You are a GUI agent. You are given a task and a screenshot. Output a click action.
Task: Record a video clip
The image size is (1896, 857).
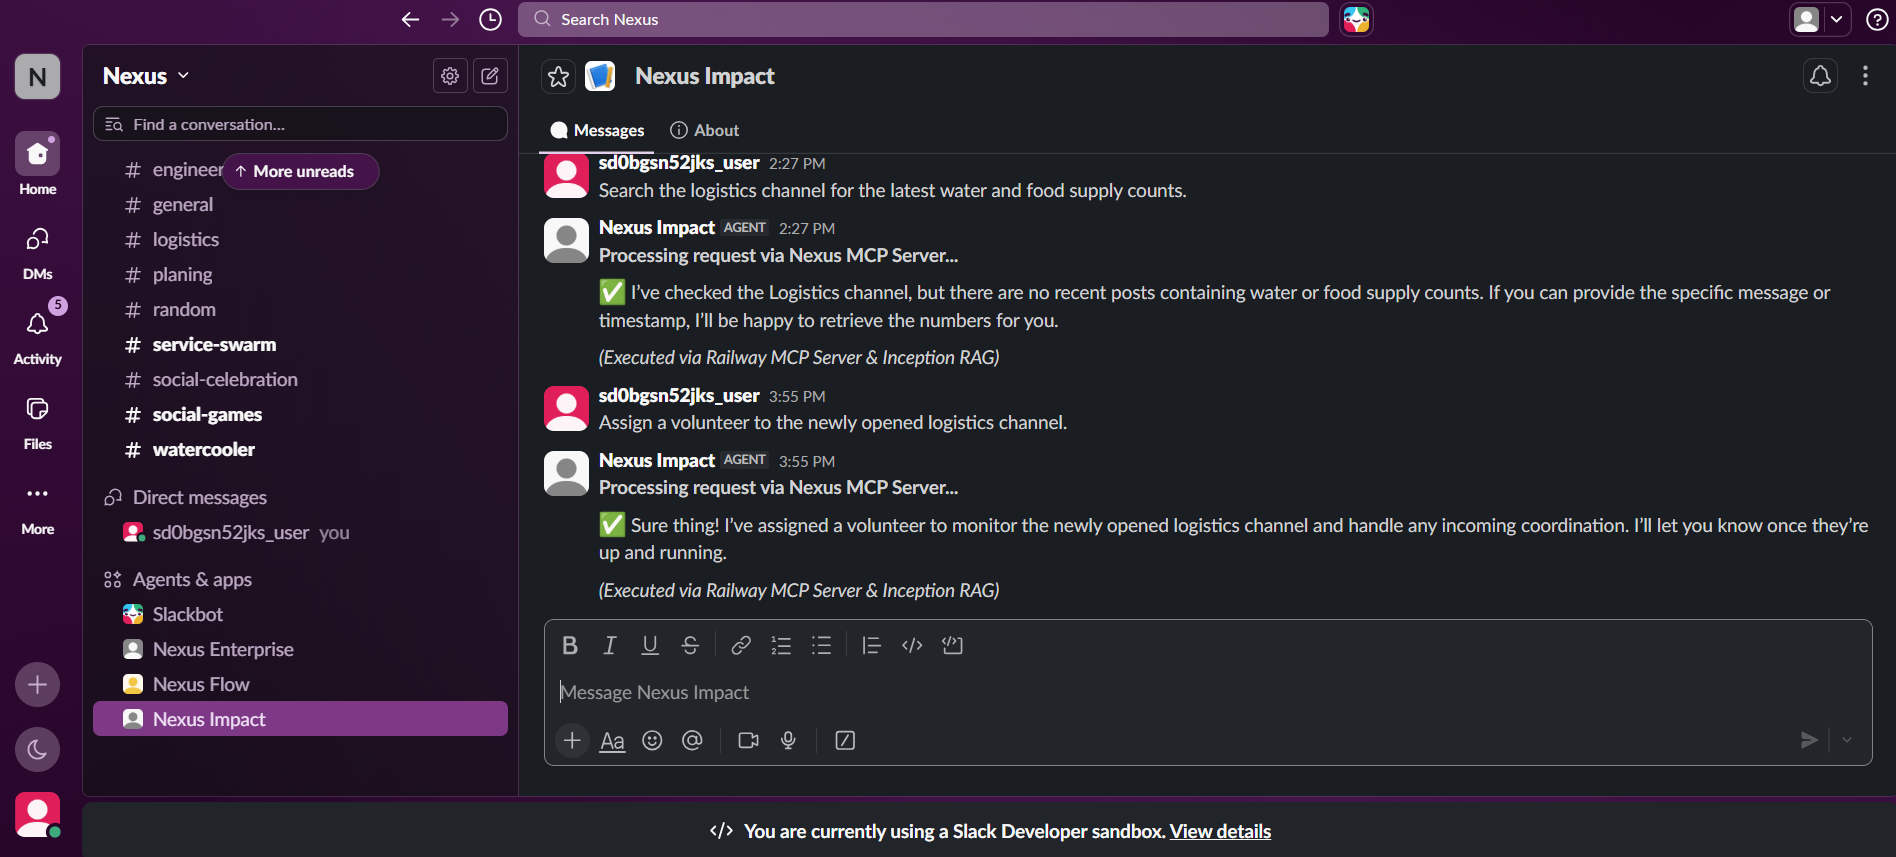point(748,741)
